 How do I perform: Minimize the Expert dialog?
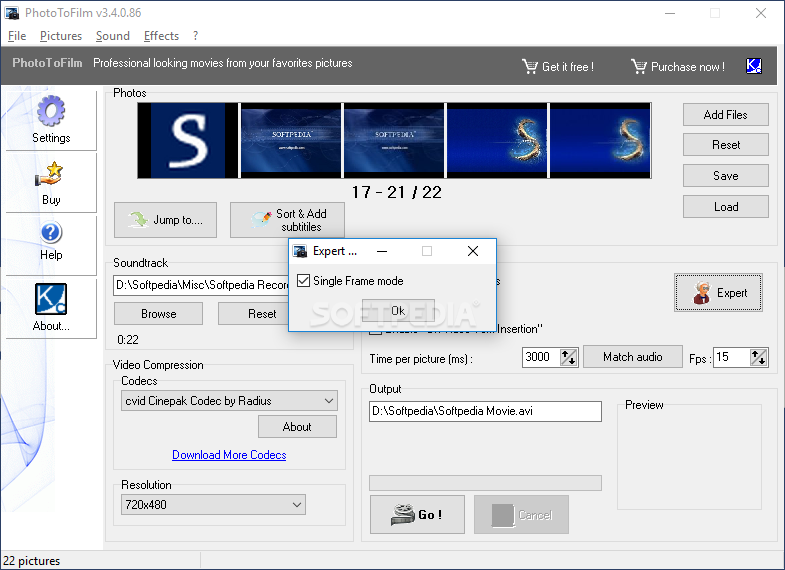382,251
